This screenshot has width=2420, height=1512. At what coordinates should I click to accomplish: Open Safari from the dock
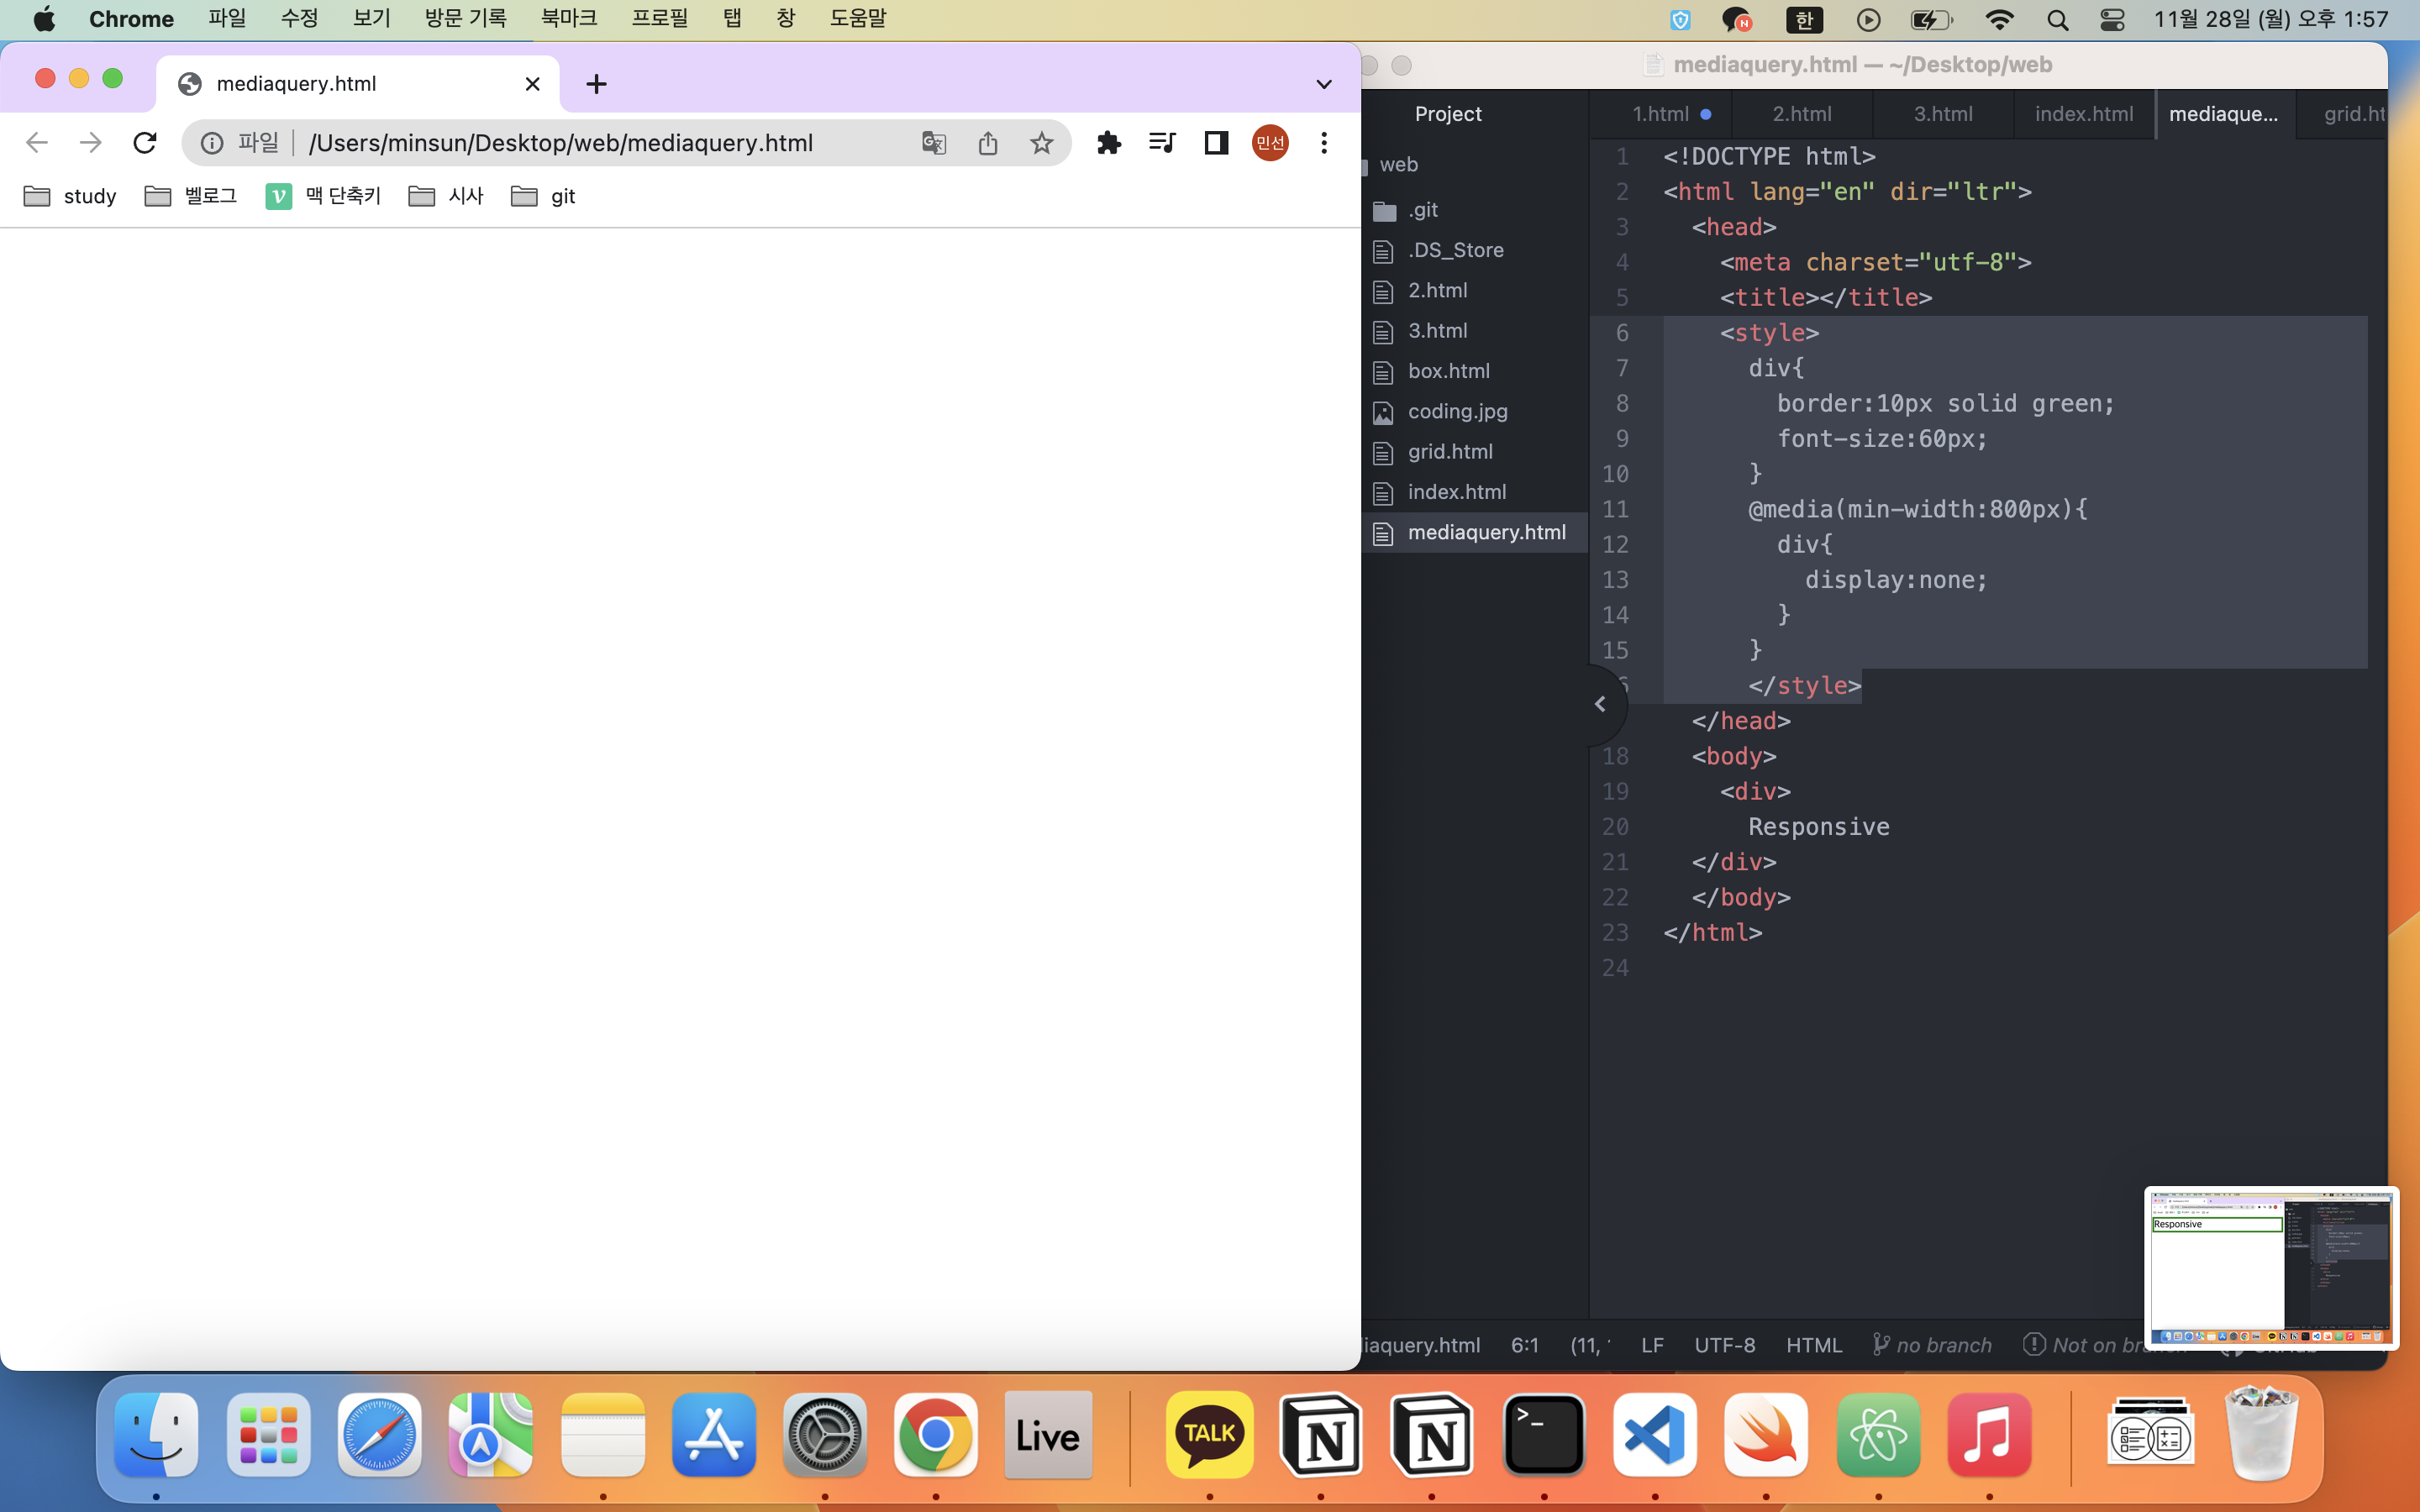(379, 1435)
